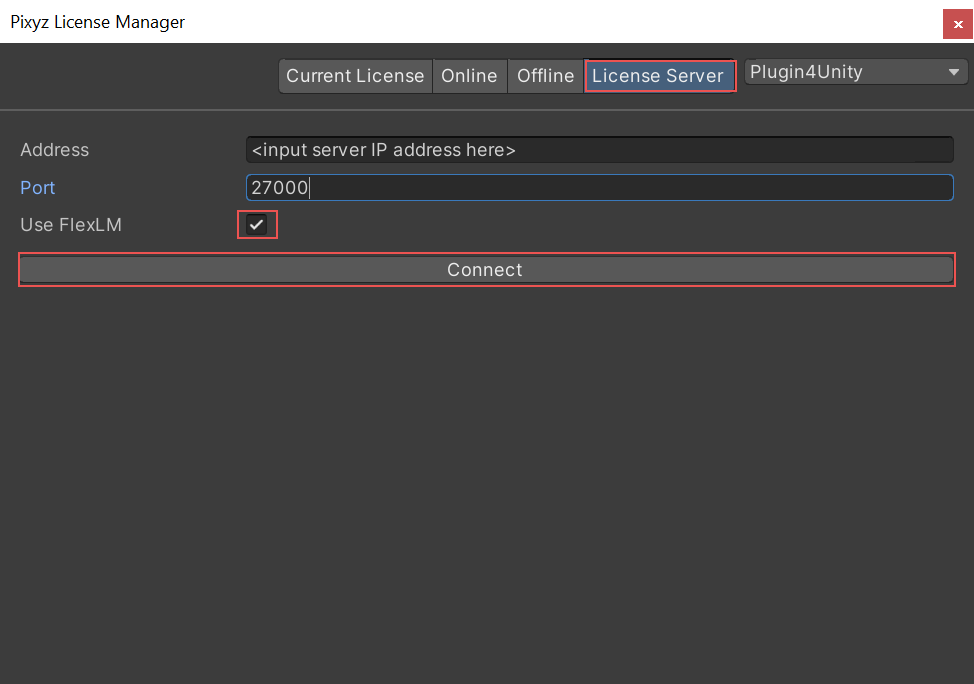Click the Connect button
The image size is (974, 684).
click(486, 270)
